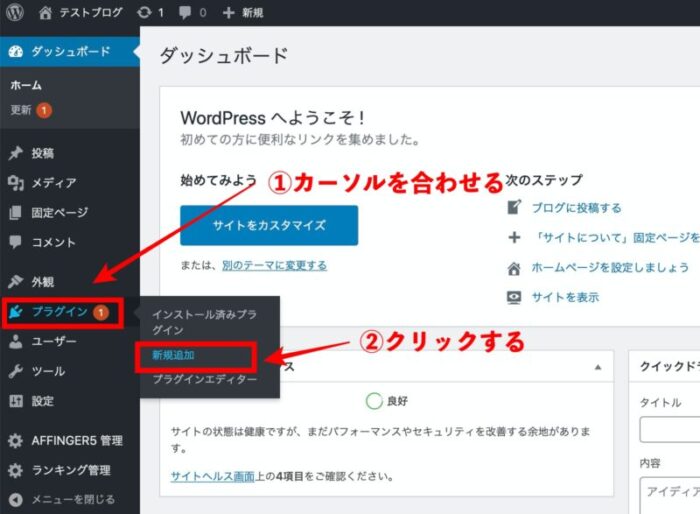Select インストール済みプラグイン in plugin flyout
700x514 pixels.
(204, 322)
